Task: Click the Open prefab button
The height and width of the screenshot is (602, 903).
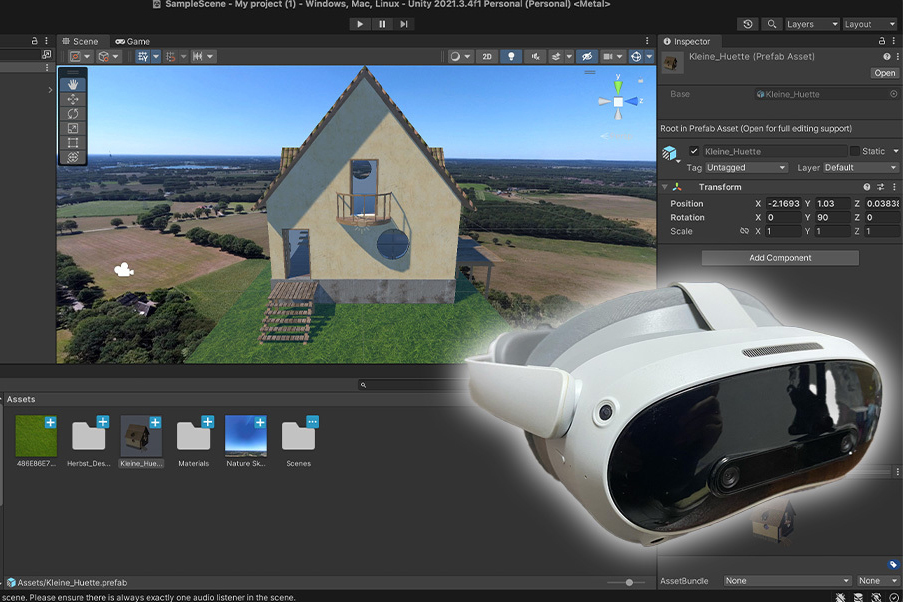Action: (x=884, y=73)
